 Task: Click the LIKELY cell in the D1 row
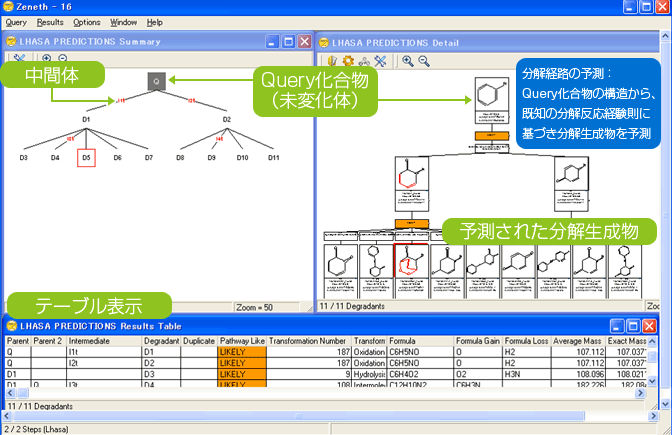click(x=242, y=352)
